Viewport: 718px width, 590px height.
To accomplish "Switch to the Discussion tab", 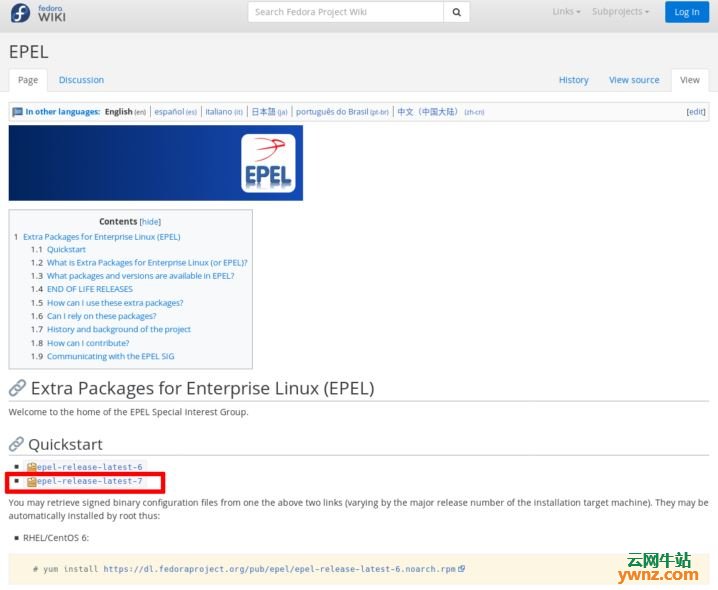I will click(81, 80).
